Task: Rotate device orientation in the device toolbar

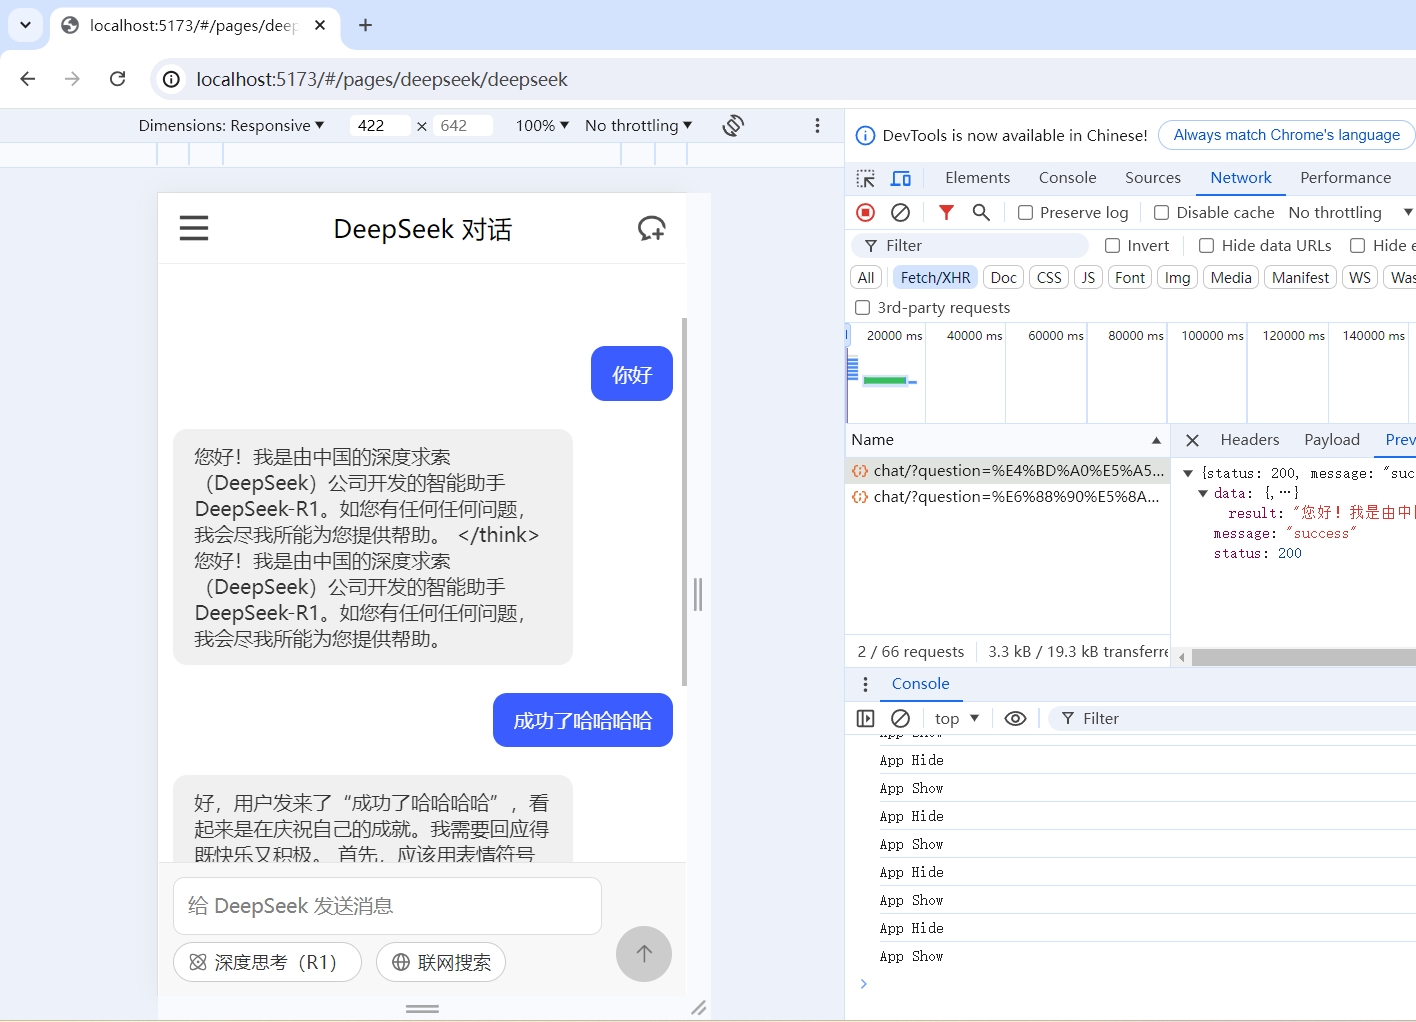Action: point(733,125)
